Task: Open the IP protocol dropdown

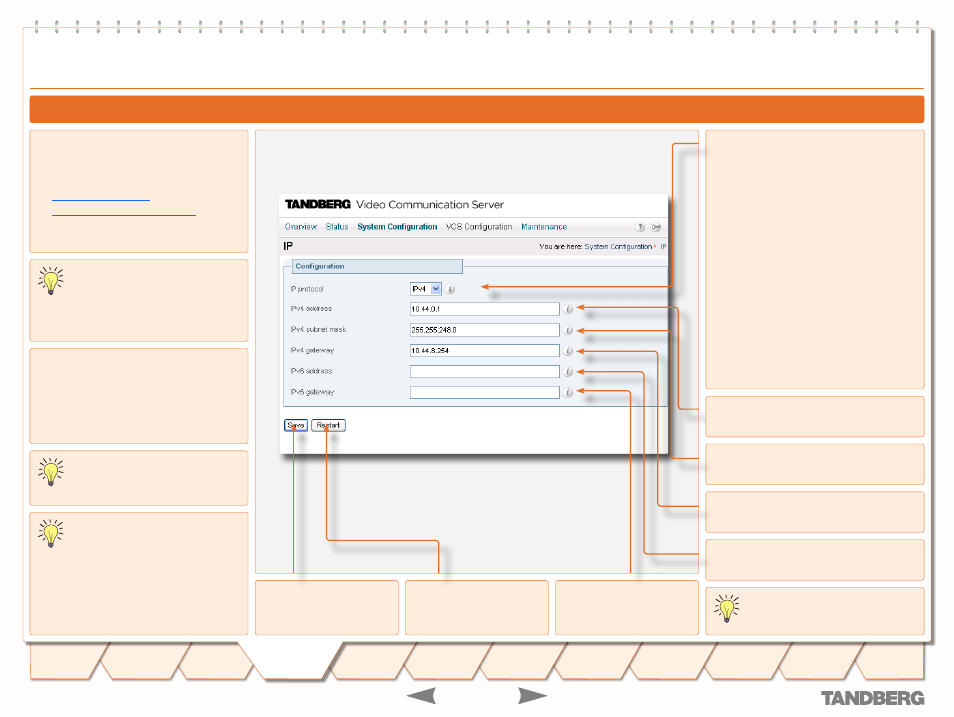Action: (x=426, y=289)
